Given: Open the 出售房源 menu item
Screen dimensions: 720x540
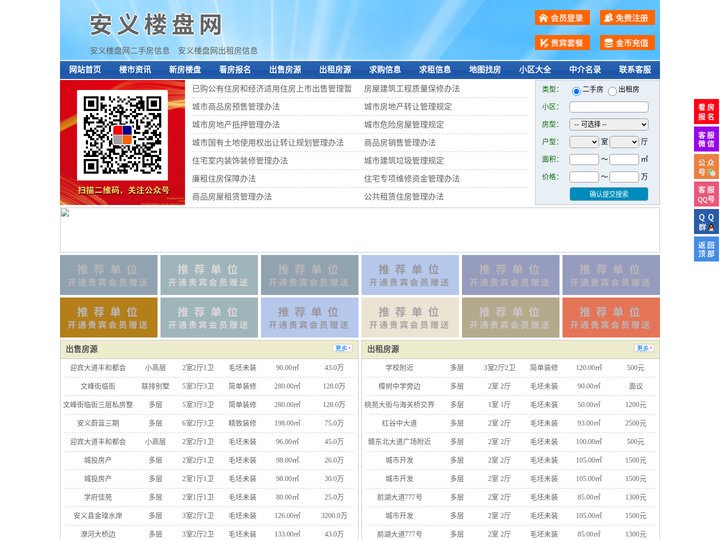Looking at the screenshot, I should click(285, 70).
